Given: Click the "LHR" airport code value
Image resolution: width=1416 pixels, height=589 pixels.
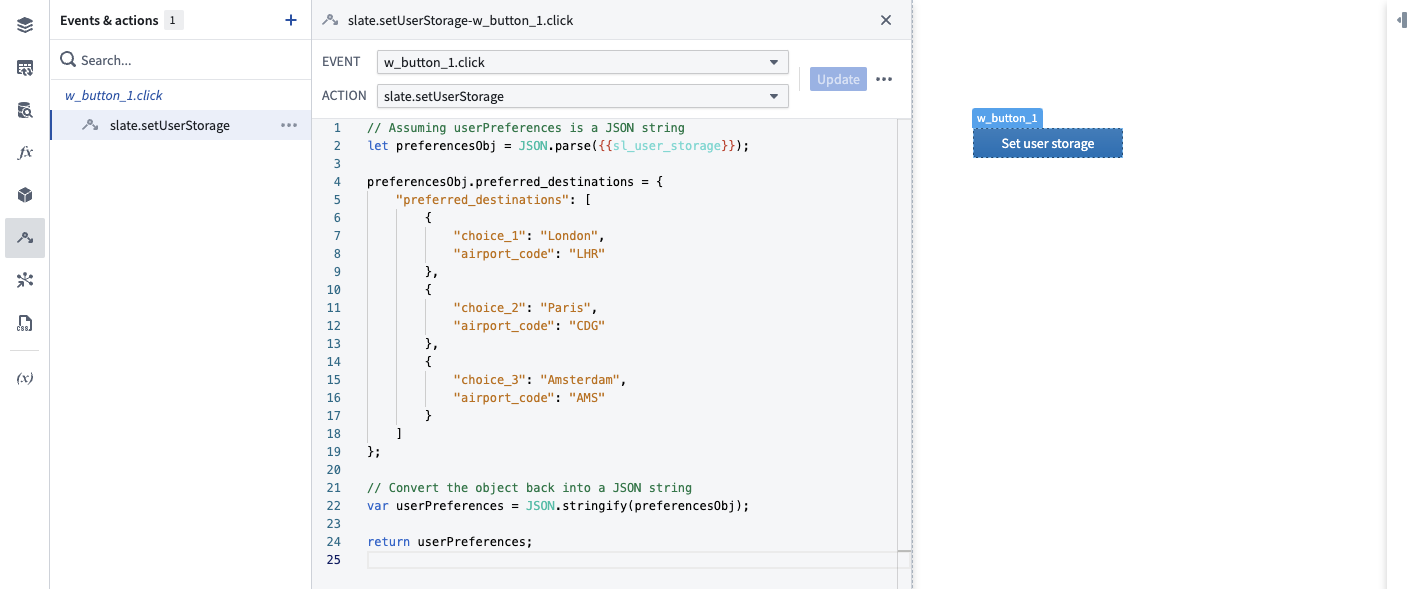Looking at the screenshot, I should [x=587, y=254].
